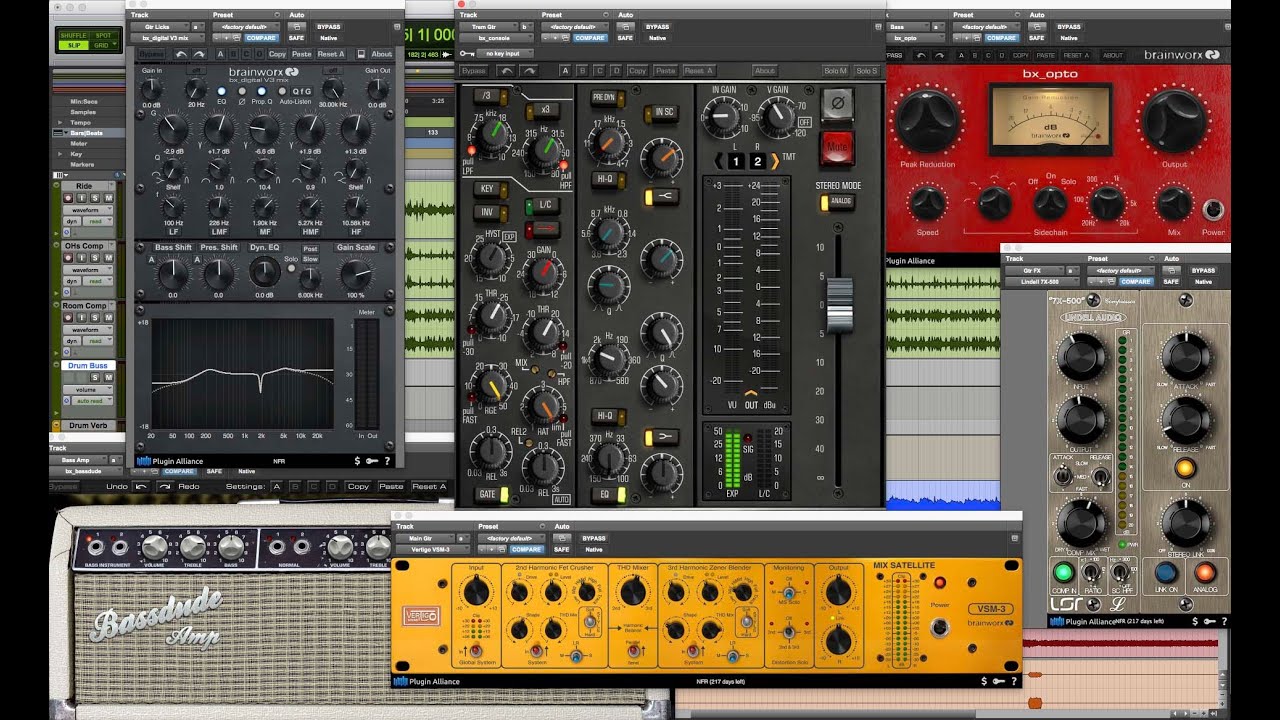Open the question mark help in bx_digital V3 footer
The width and height of the screenshot is (1280, 720).
[x=387, y=461]
